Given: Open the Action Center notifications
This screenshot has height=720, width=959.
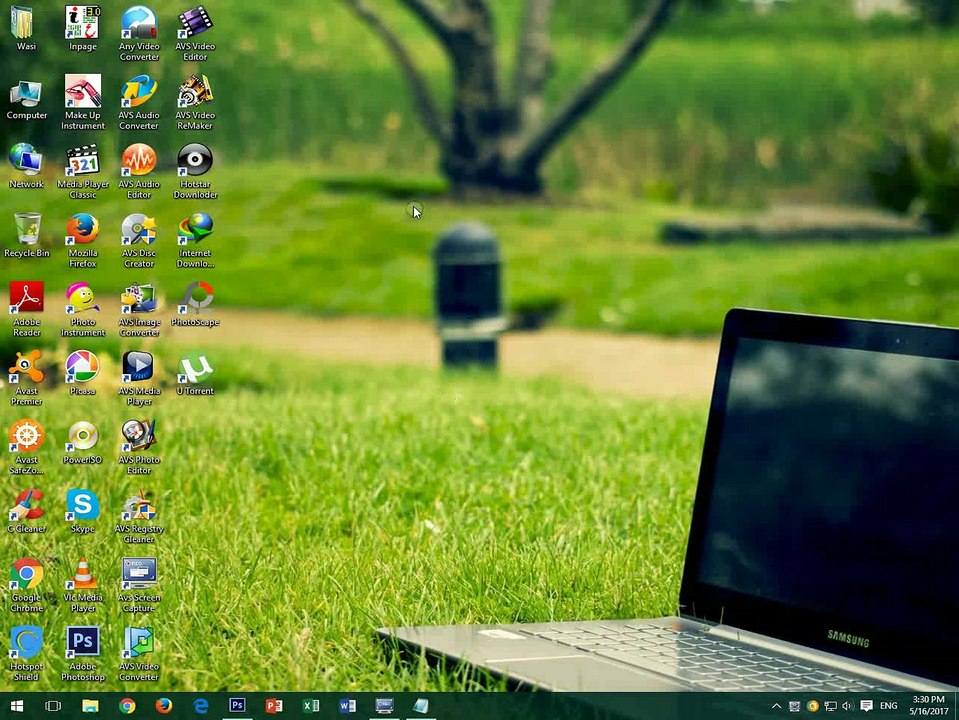Looking at the screenshot, I should click(866, 706).
